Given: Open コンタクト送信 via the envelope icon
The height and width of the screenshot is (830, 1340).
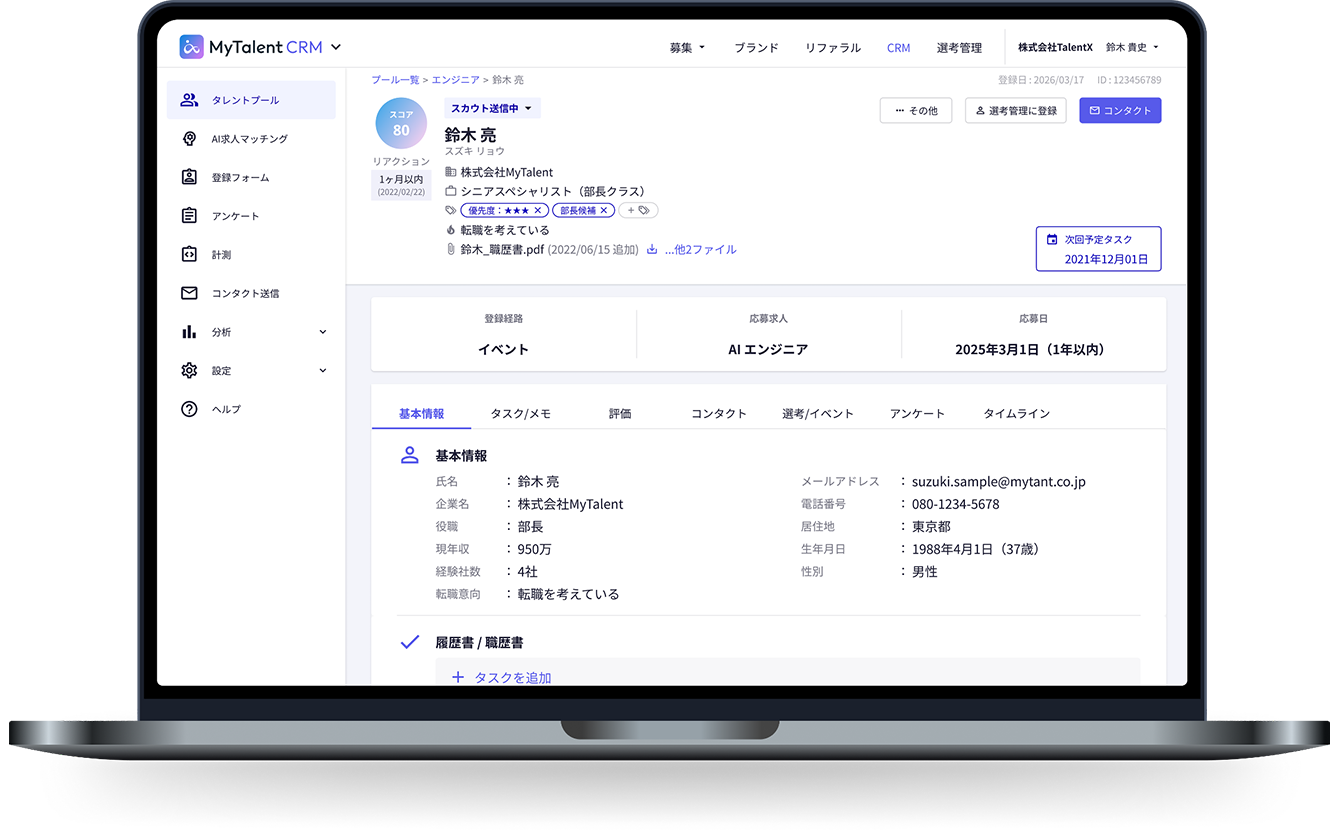Looking at the screenshot, I should 189,293.
